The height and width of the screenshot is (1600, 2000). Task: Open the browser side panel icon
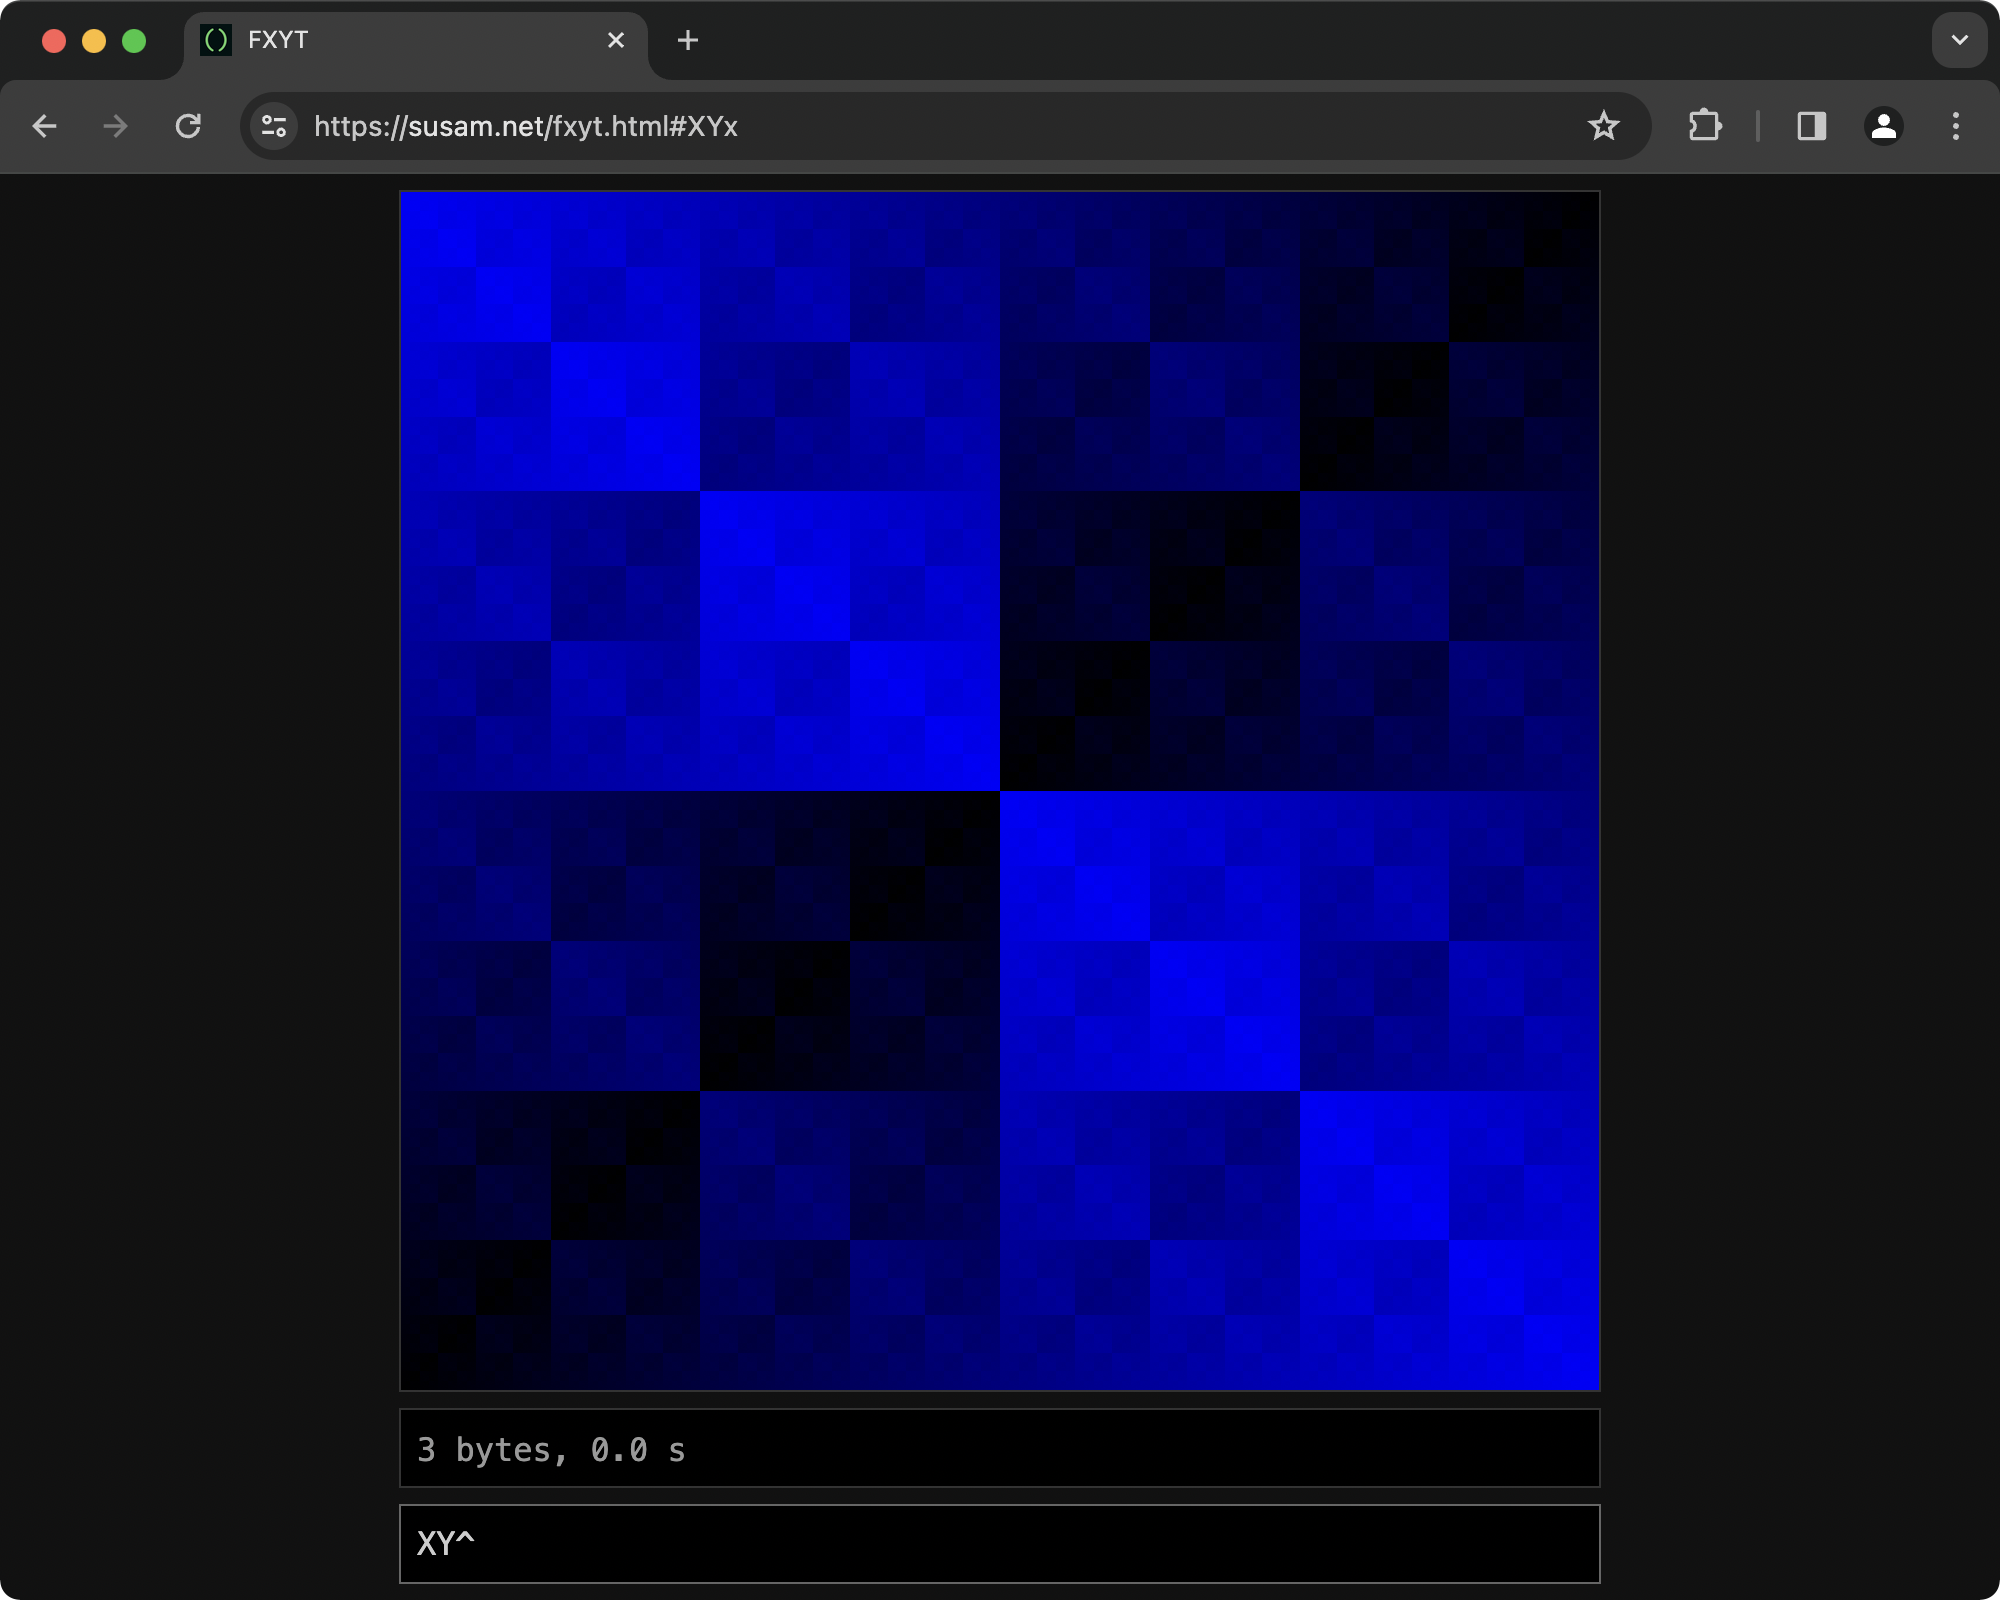tap(1812, 126)
